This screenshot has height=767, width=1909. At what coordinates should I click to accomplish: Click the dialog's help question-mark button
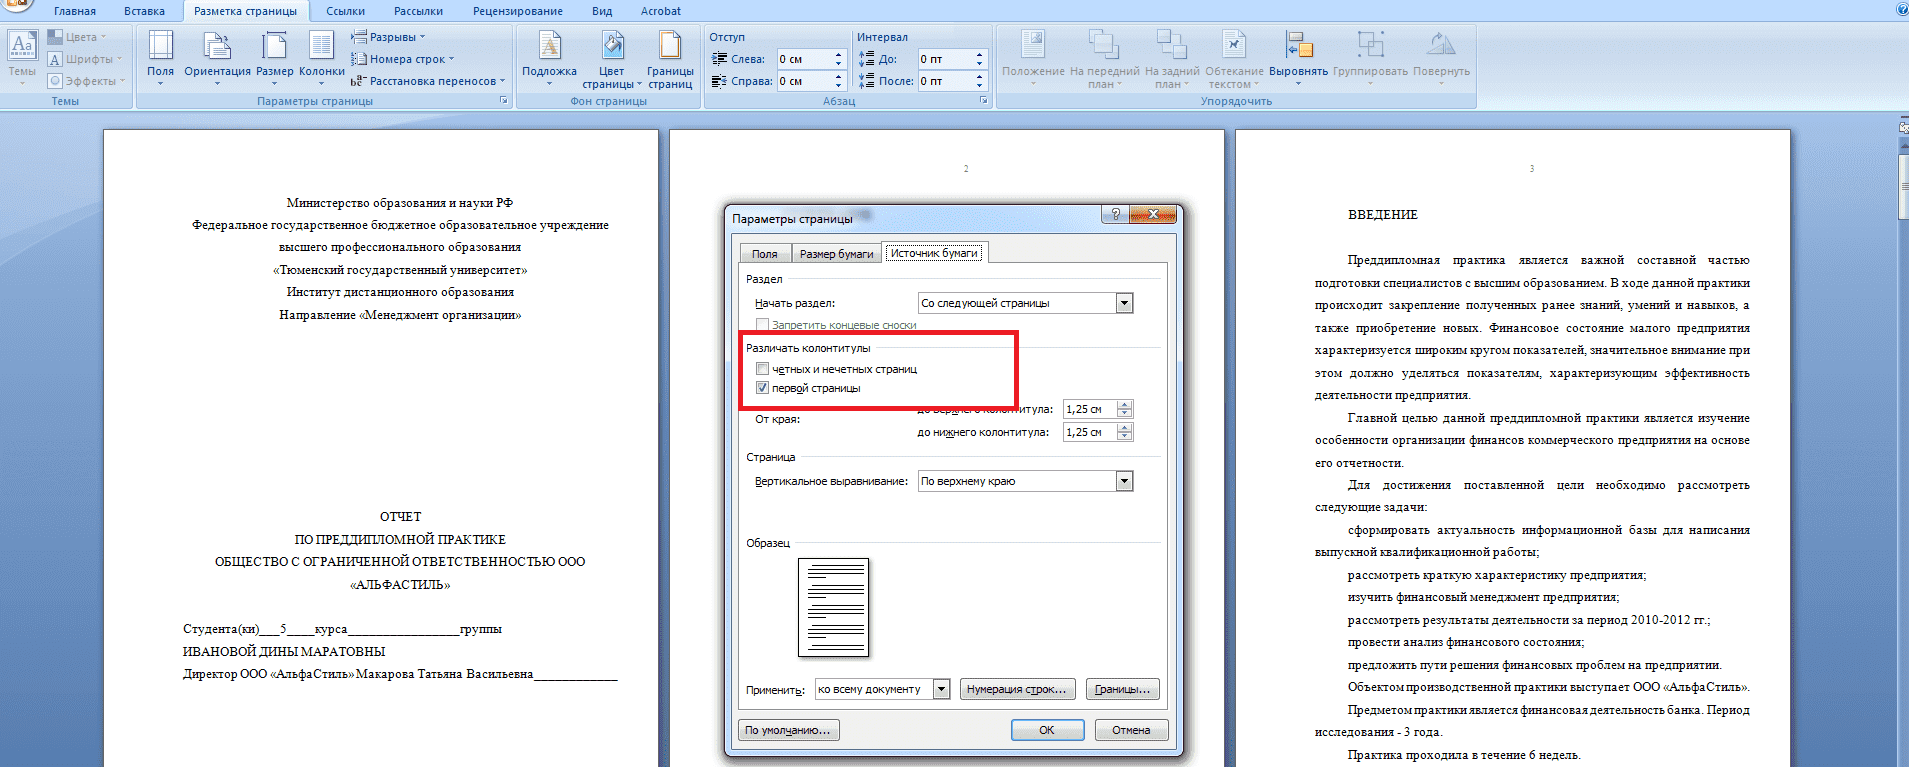coord(1115,215)
